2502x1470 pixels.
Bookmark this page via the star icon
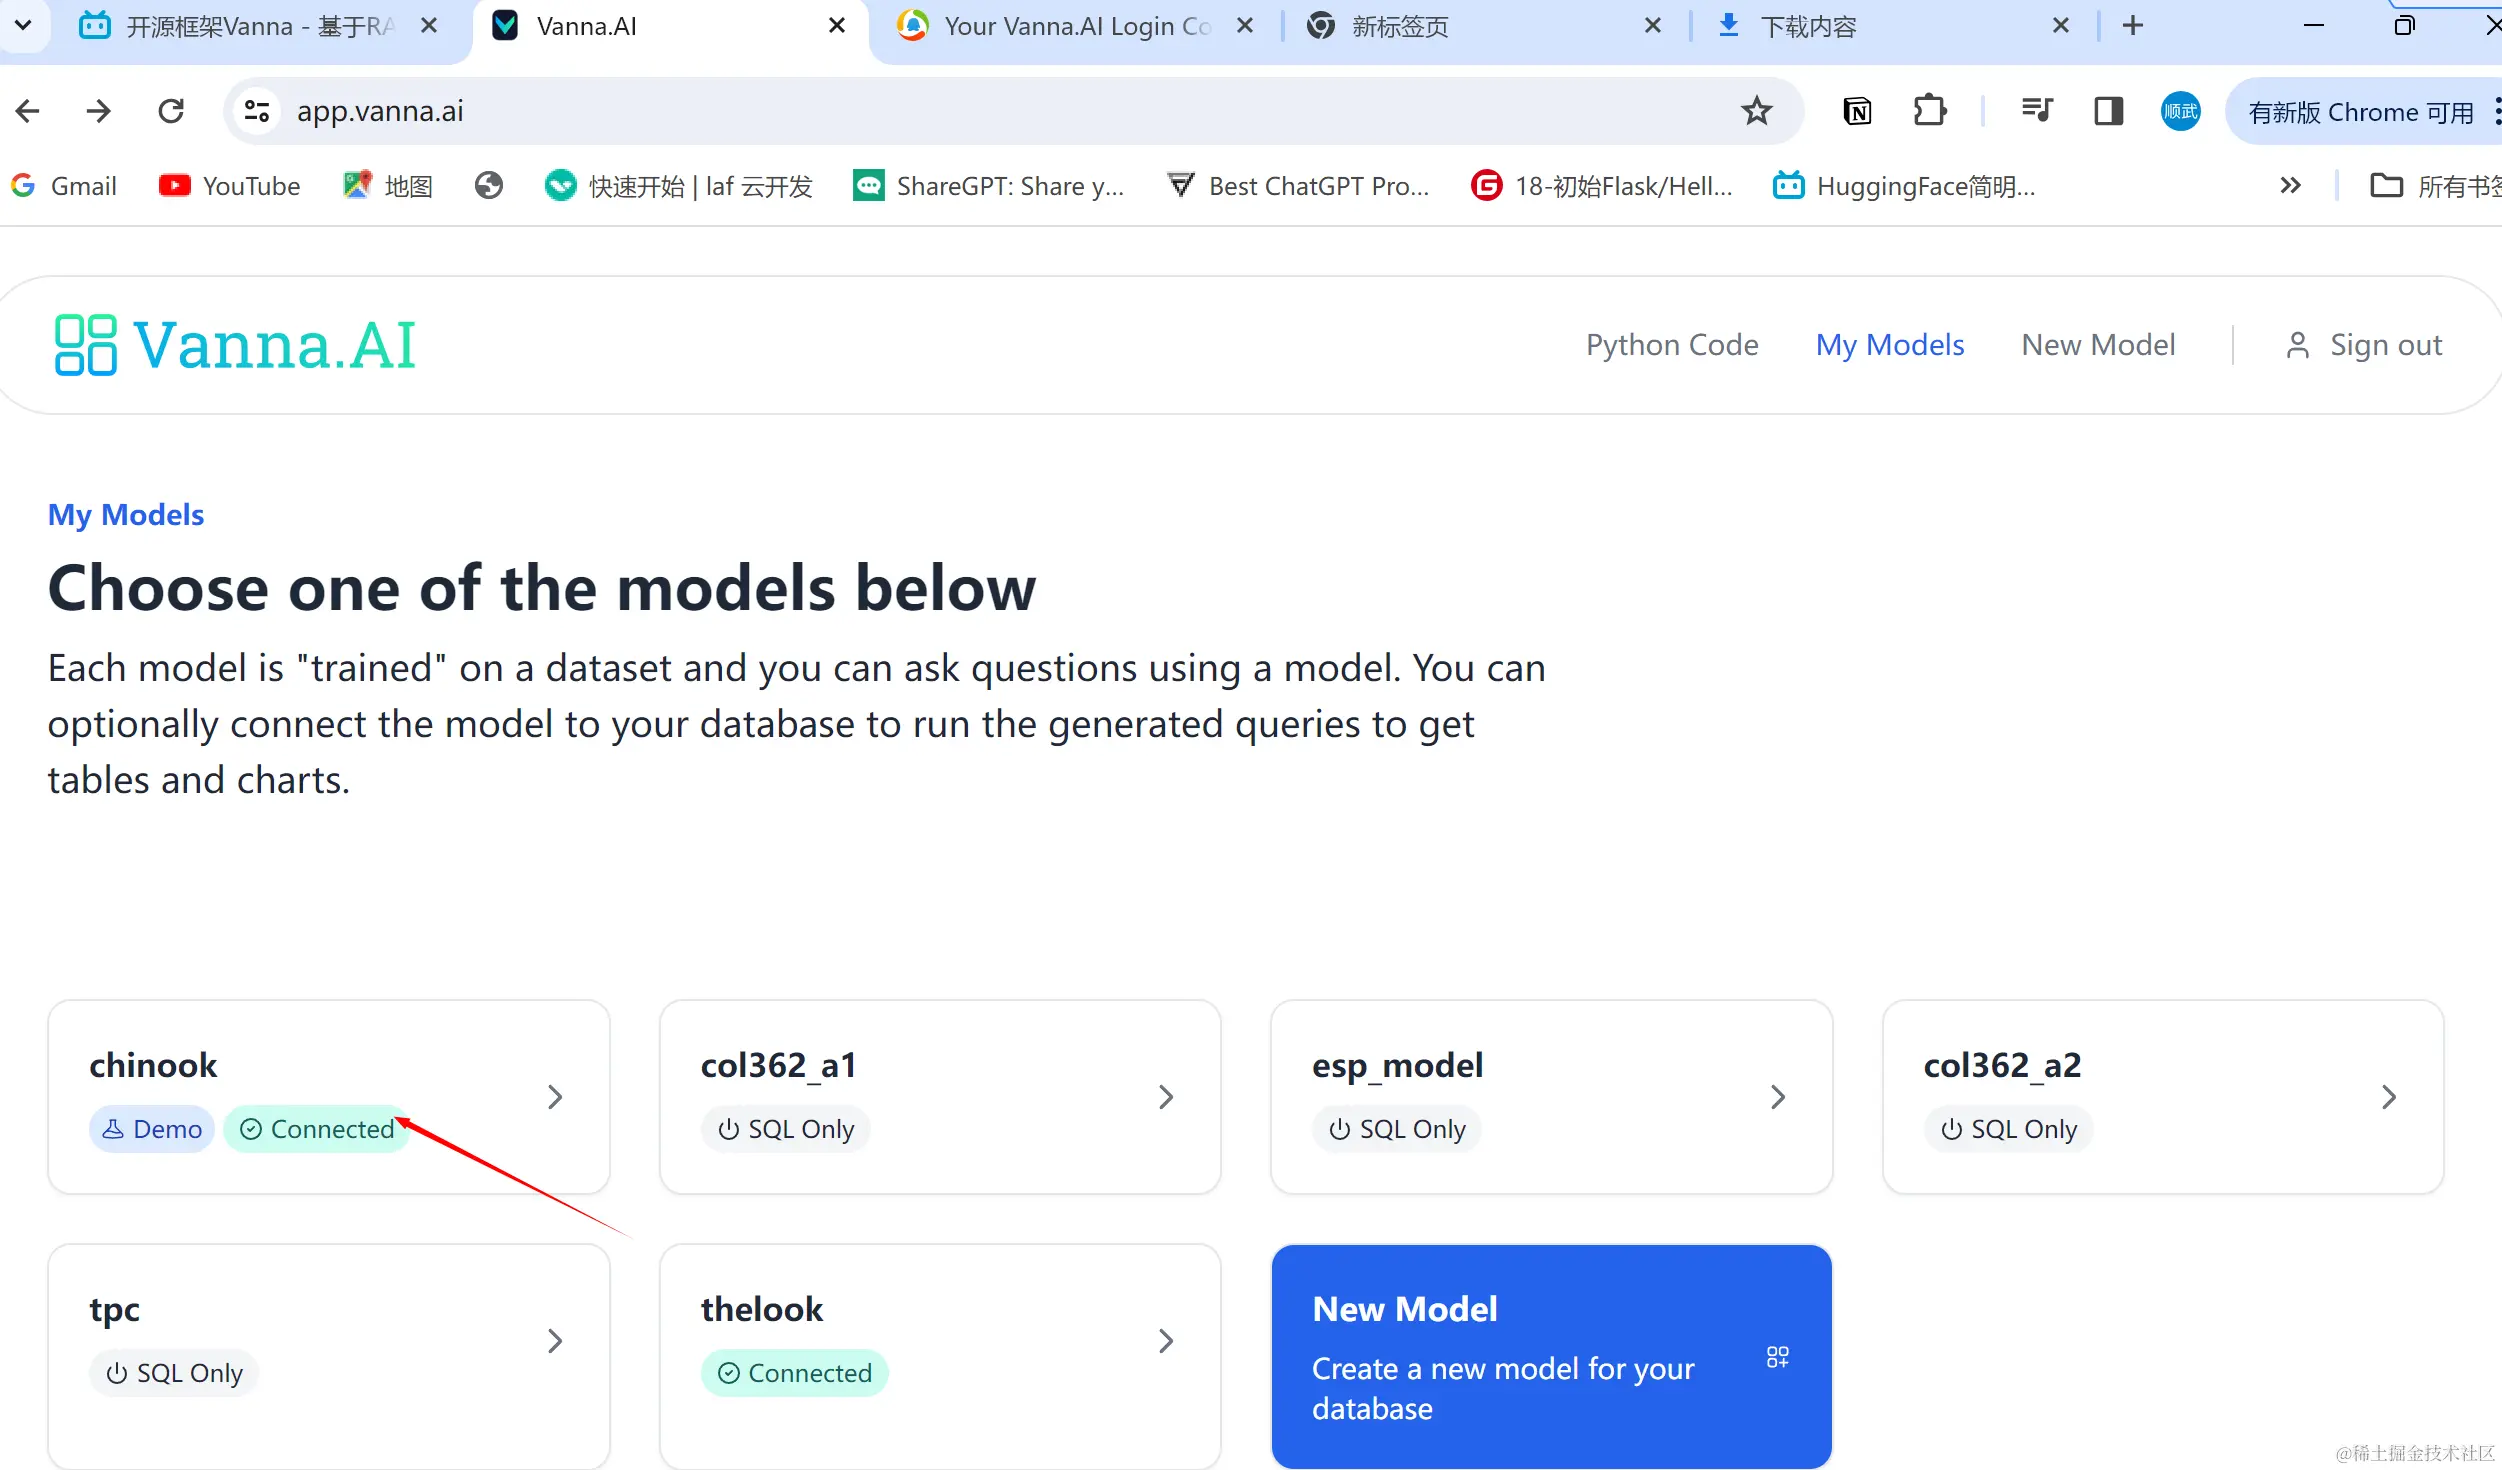click(x=1757, y=111)
